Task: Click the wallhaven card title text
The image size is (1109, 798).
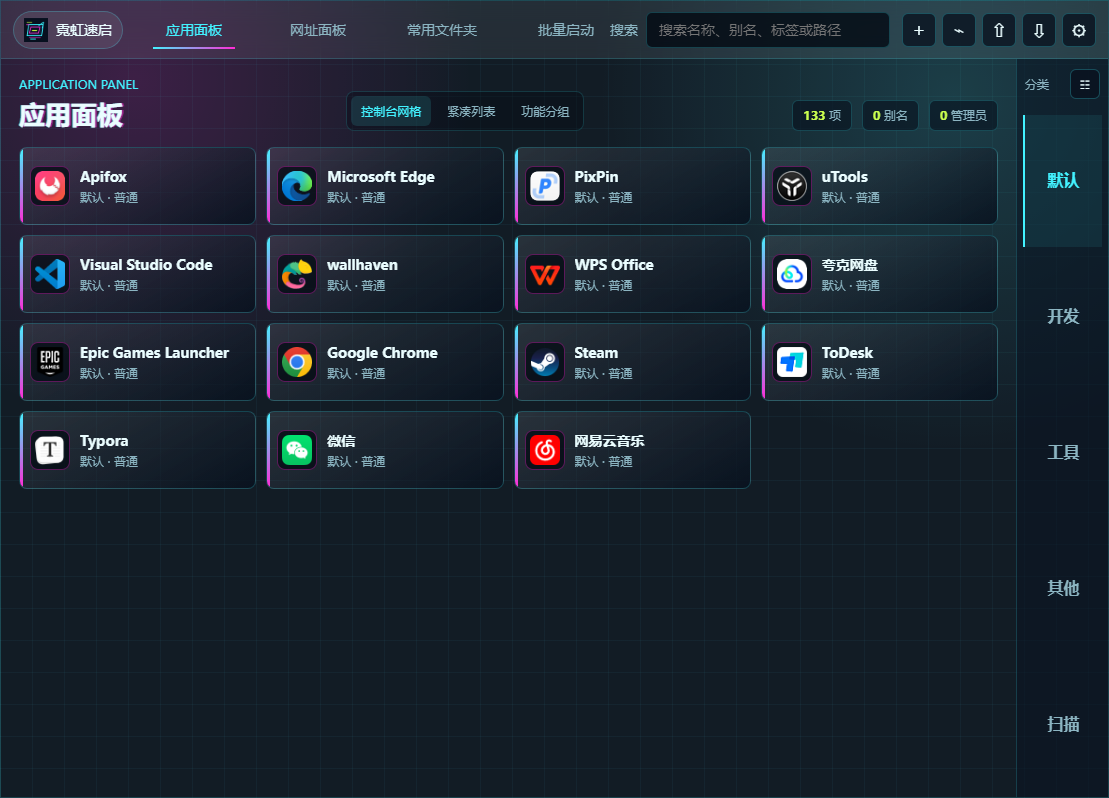Action: coord(362,265)
